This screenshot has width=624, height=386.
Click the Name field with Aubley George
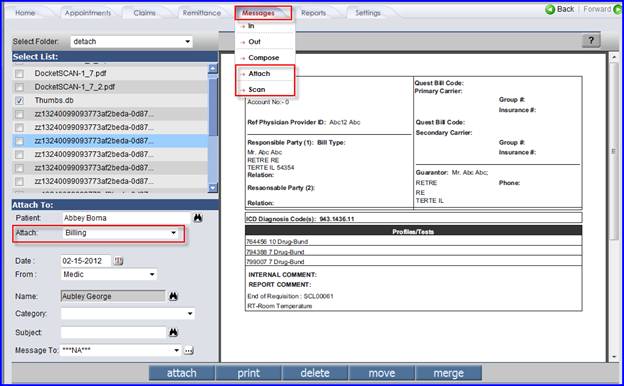[113, 296]
